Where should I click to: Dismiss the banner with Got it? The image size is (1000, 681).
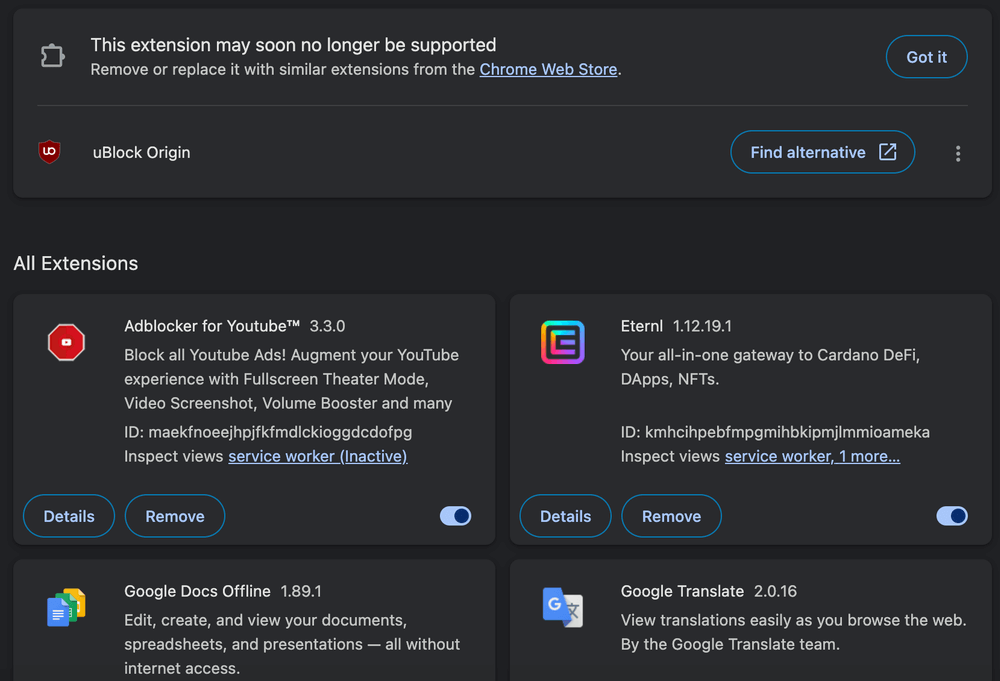point(926,57)
